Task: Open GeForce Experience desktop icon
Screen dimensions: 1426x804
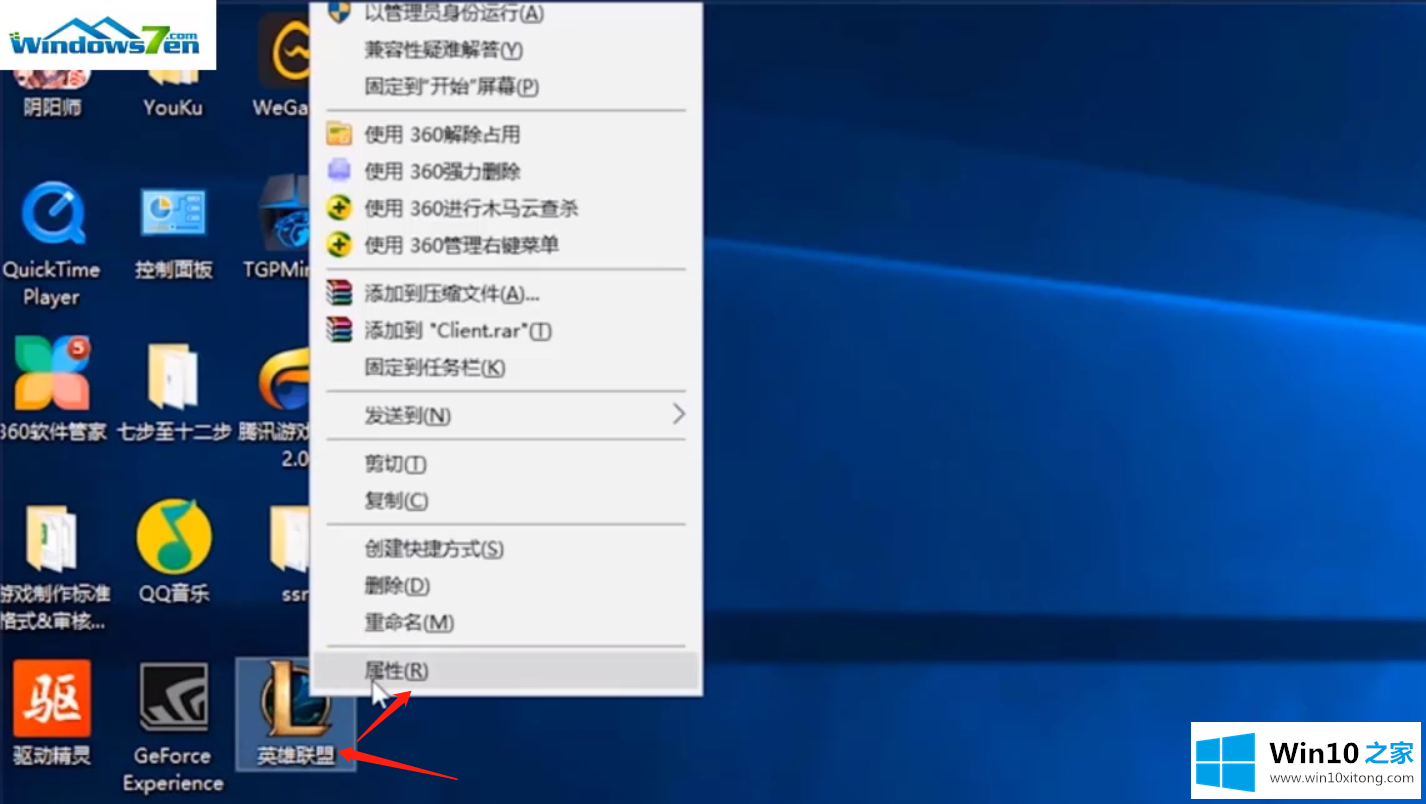Action: [173, 727]
